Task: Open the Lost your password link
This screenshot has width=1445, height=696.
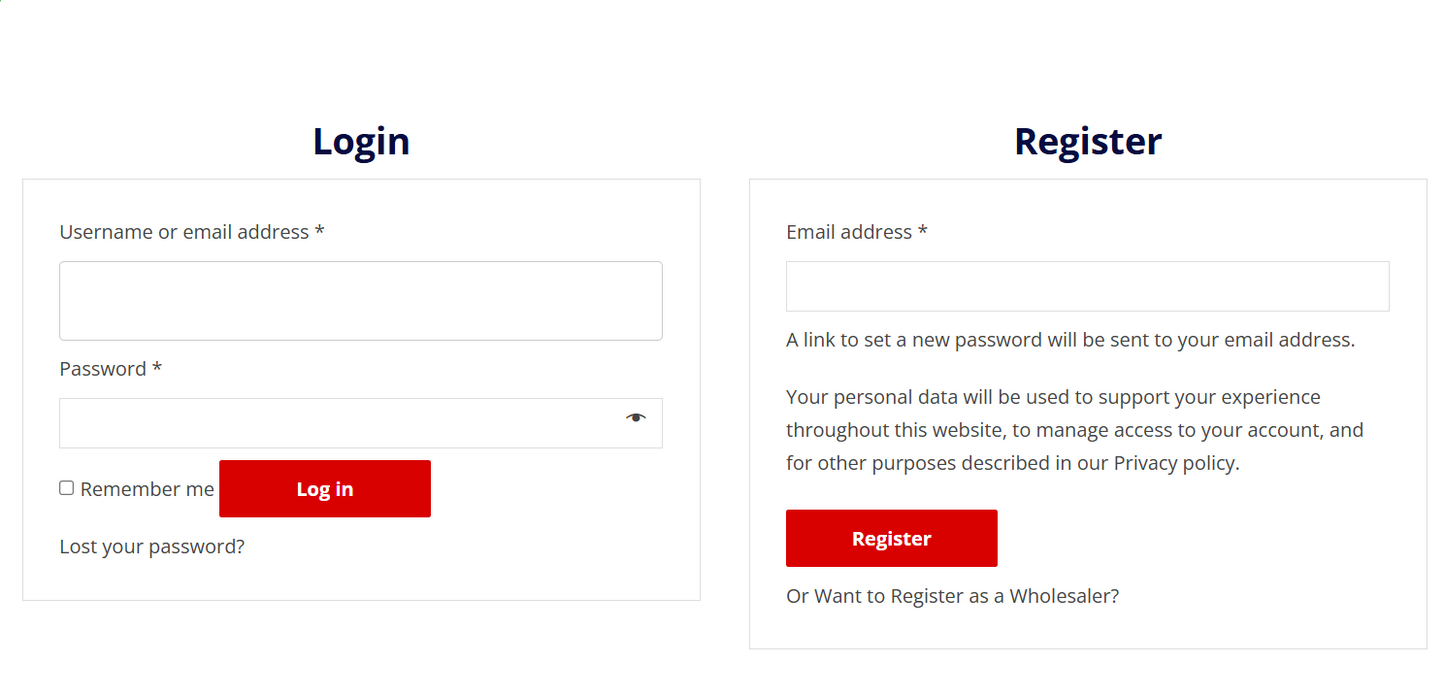Action: click(152, 547)
